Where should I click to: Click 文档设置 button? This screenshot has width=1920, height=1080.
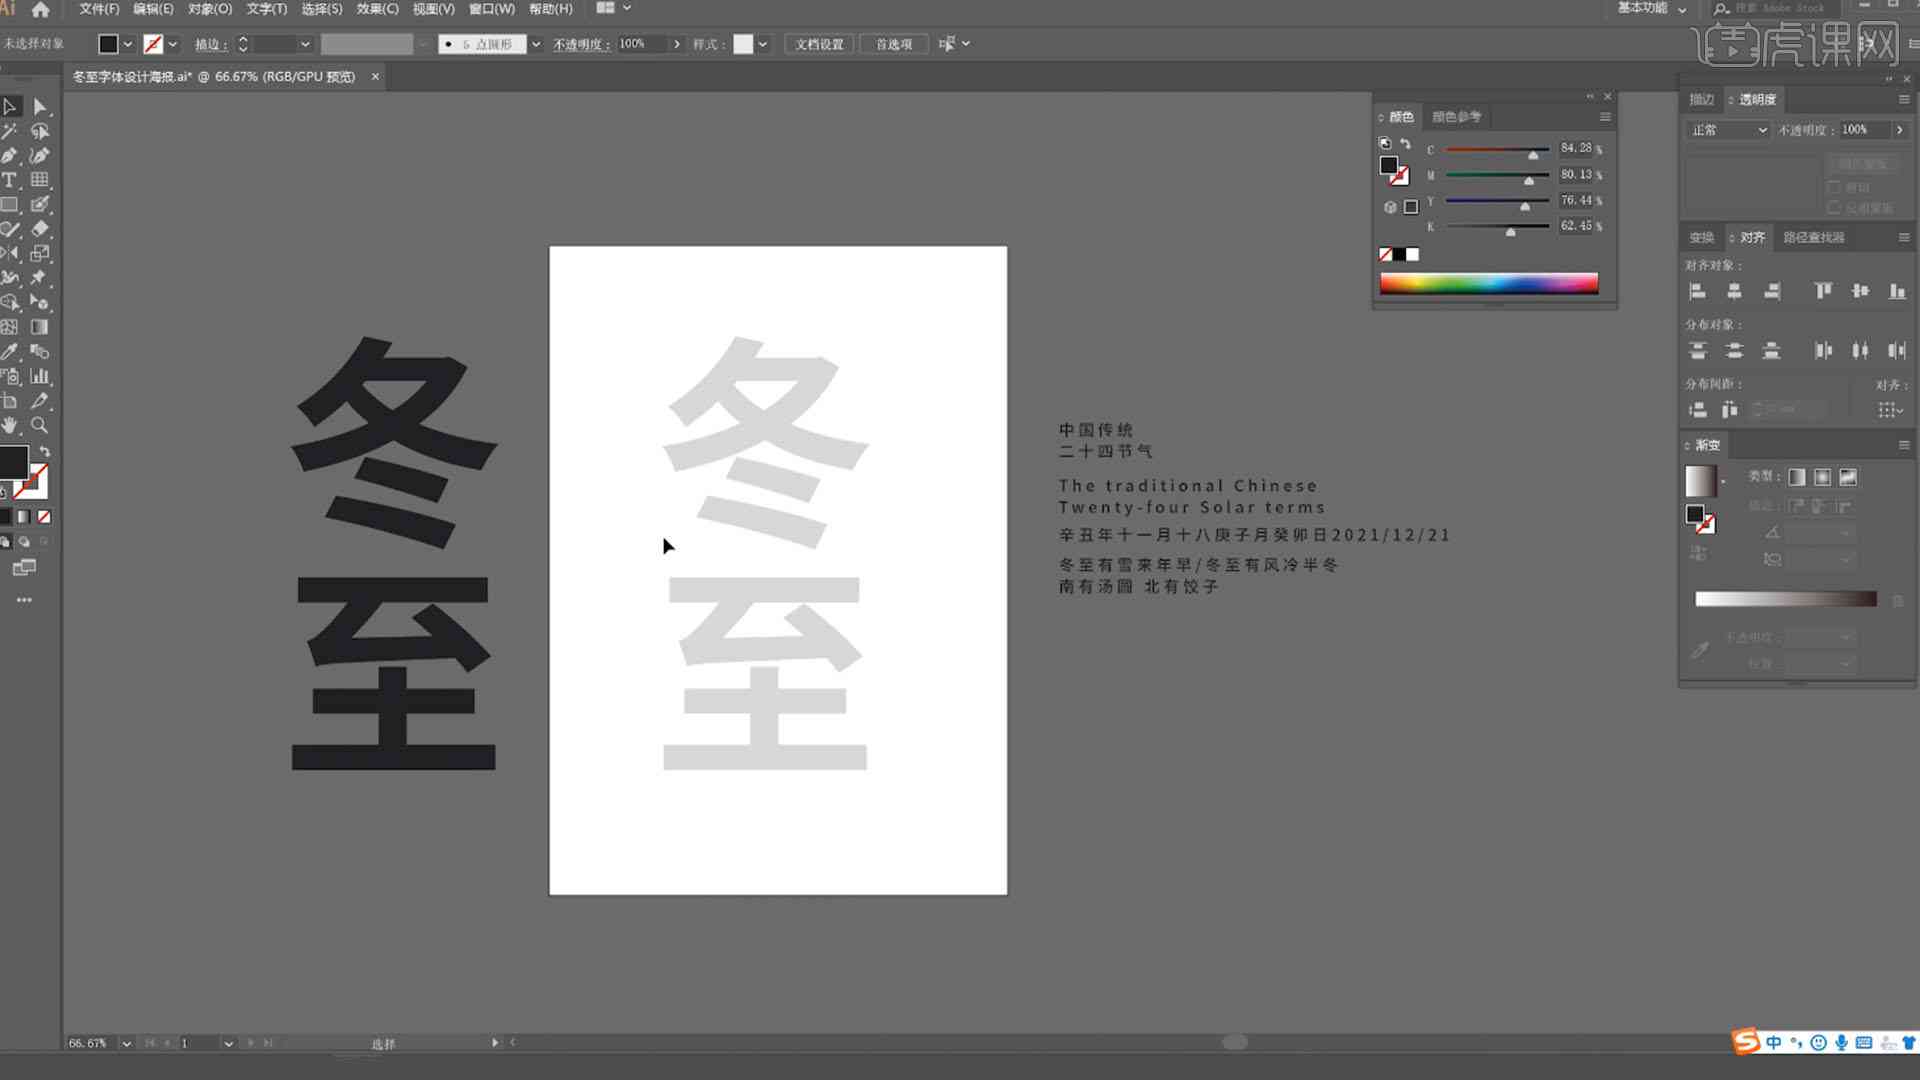pyautogui.click(x=819, y=44)
